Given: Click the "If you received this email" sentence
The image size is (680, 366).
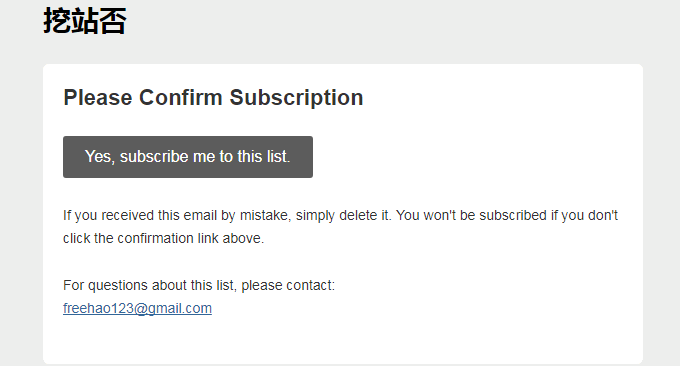Looking at the screenshot, I should tap(227, 216).
